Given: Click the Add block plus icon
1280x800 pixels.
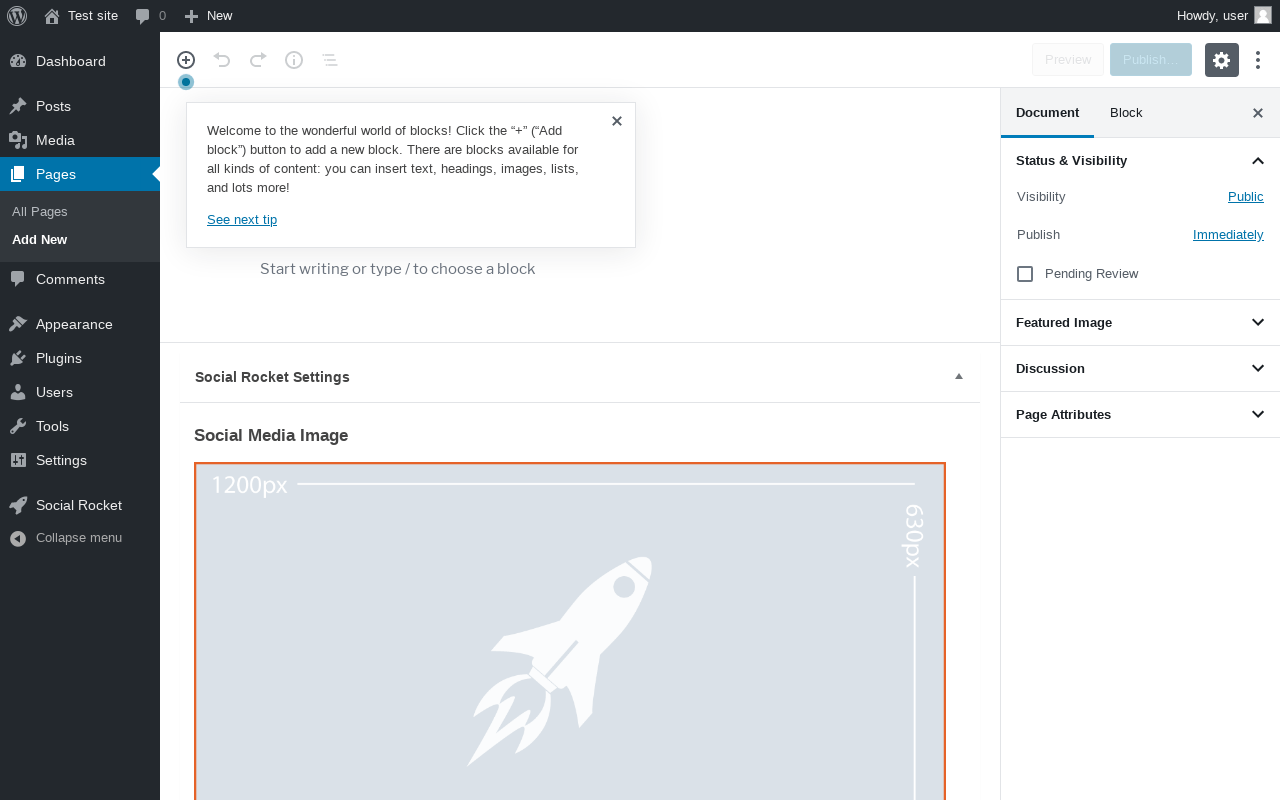Looking at the screenshot, I should click(186, 60).
